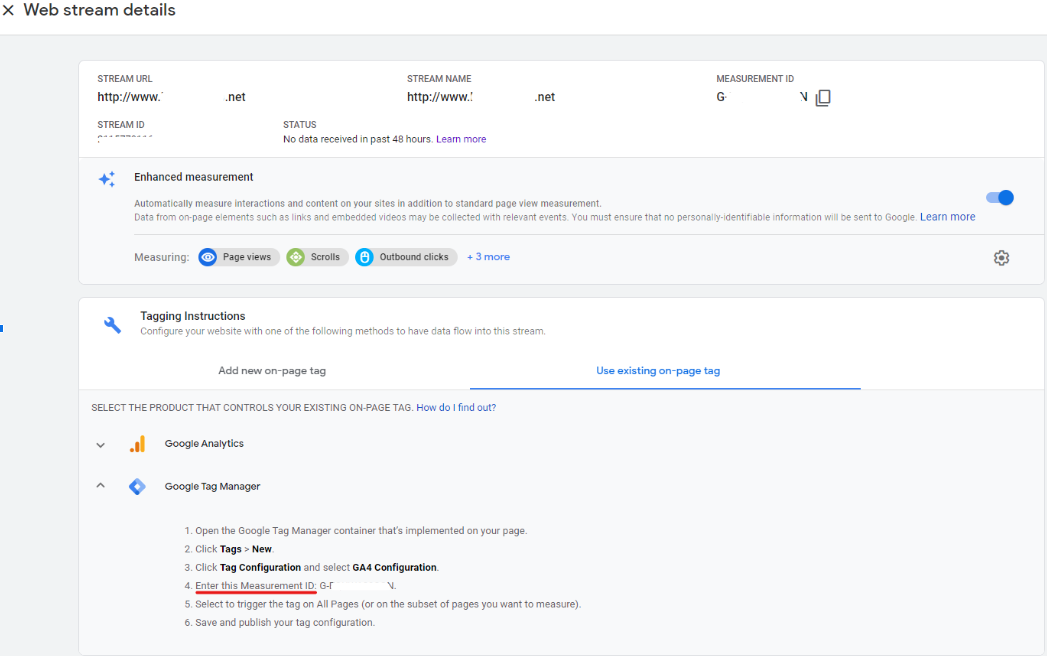
Task: Click the Google Tag Manager diamond icon
Action: 138,486
